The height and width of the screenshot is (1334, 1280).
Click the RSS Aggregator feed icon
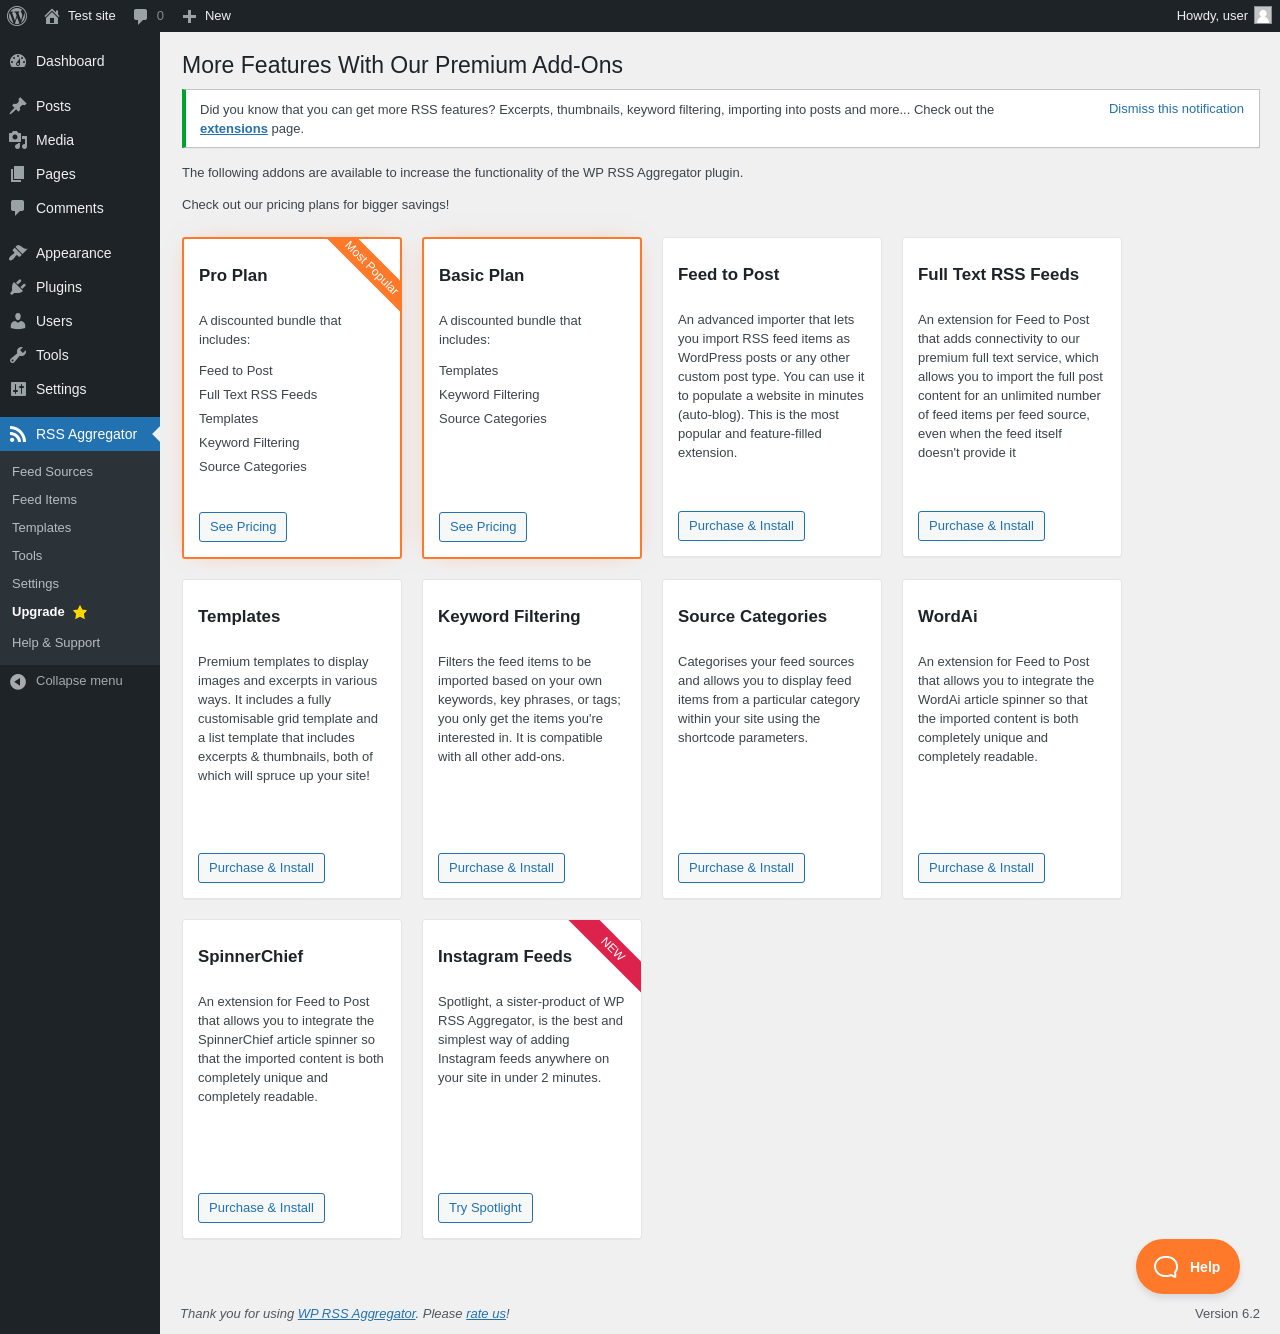(x=18, y=434)
